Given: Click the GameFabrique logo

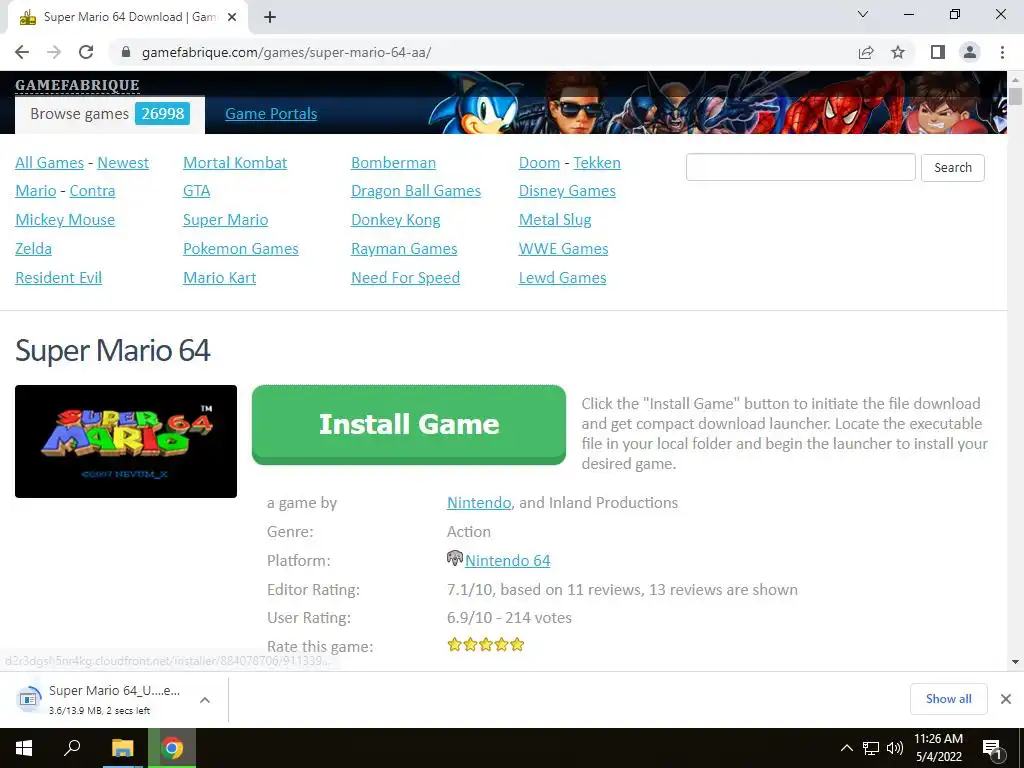Looking at the screenshot, I should pos(77,85).
